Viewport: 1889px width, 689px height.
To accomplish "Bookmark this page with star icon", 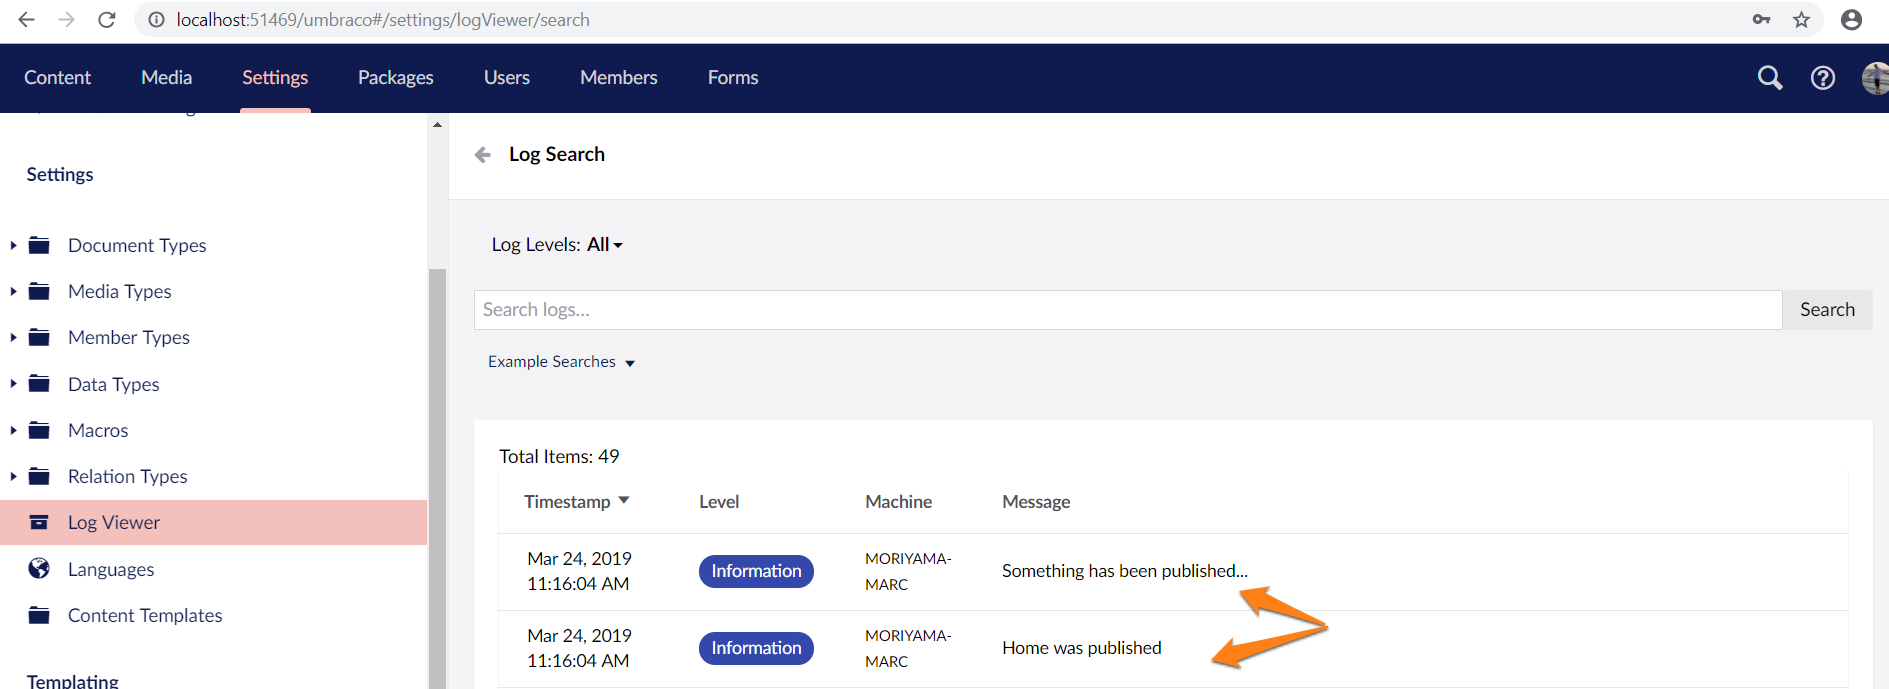I will coord(1801,19).
